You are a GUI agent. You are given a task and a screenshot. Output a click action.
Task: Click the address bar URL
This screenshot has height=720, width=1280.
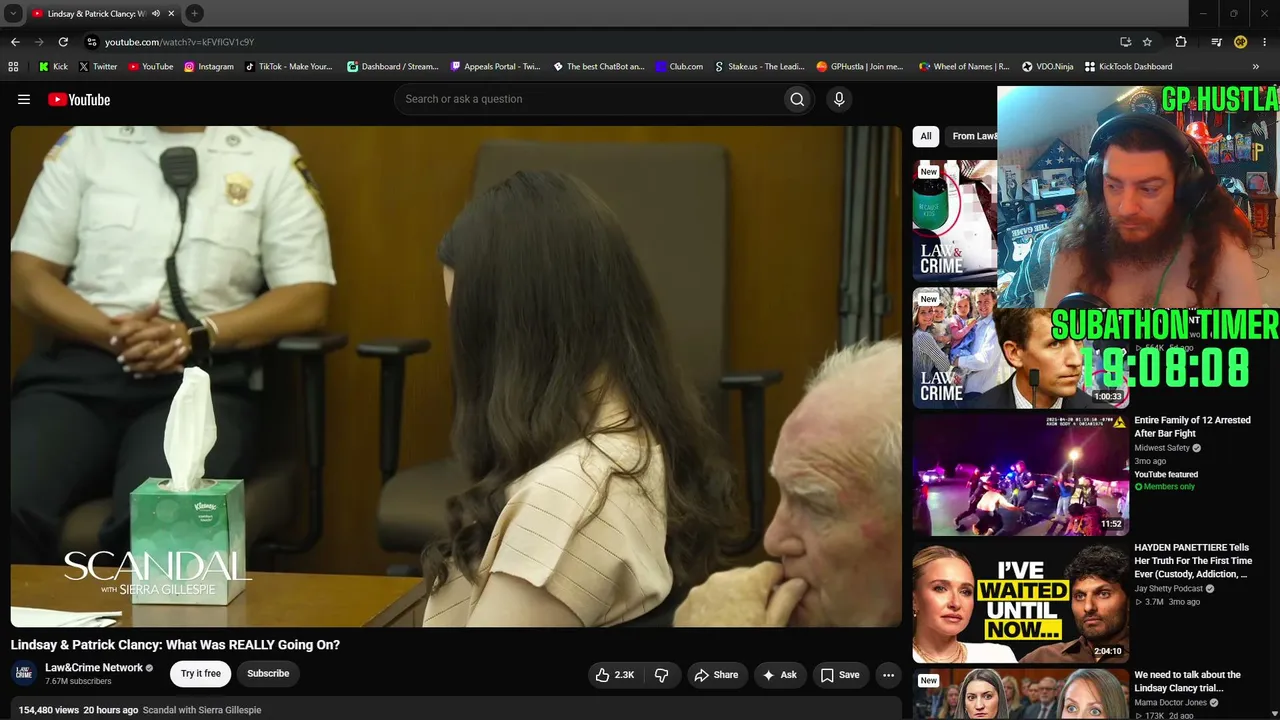tap(180, 42)
